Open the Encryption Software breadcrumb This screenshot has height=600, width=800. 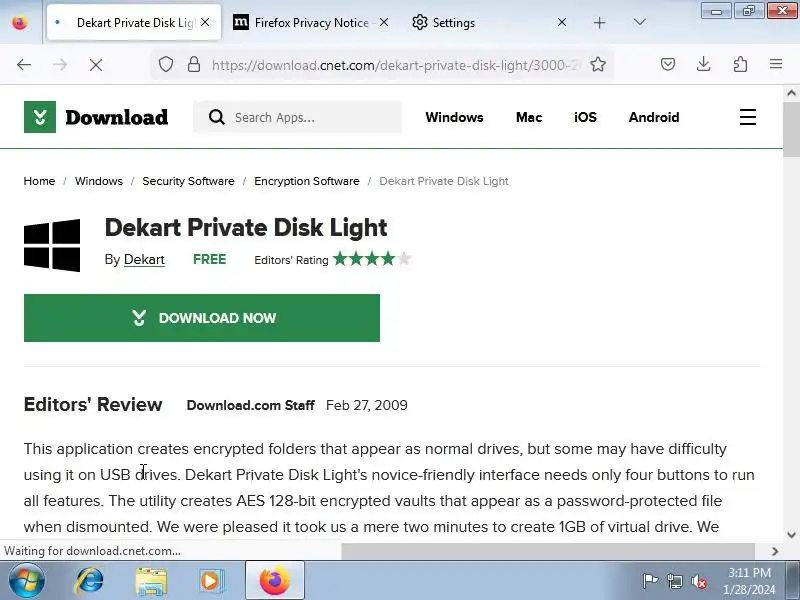[307, 181]
